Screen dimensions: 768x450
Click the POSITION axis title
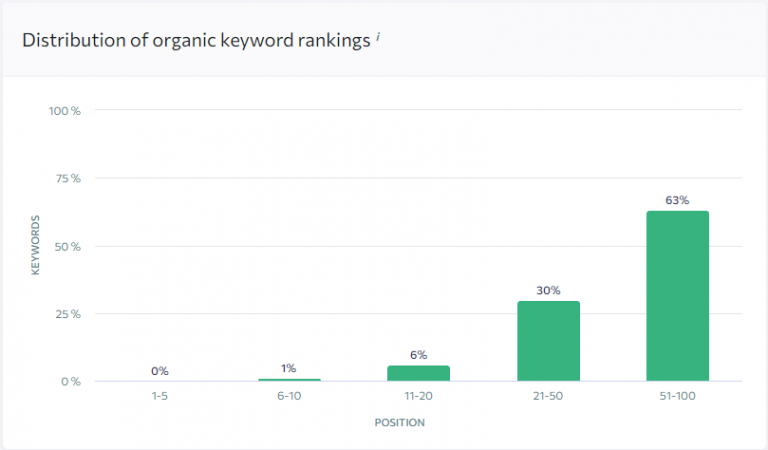[x=400, y=423]
